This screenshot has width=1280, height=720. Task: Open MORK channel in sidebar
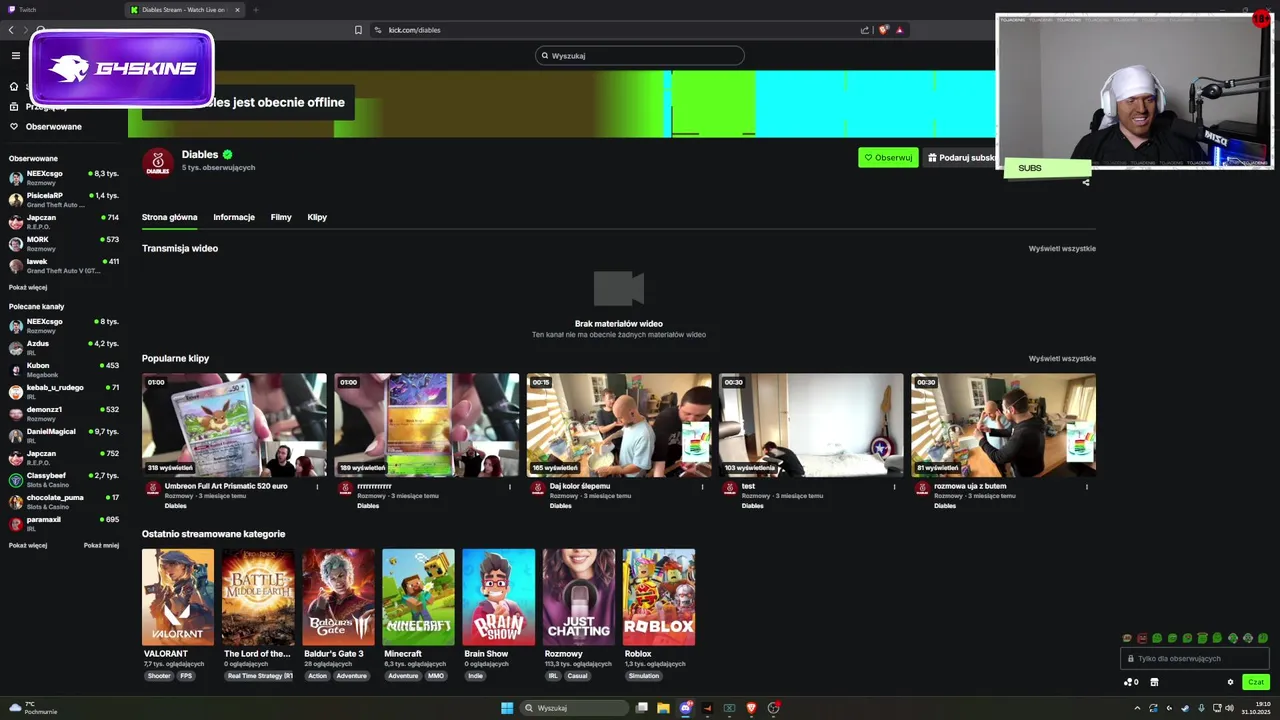click(x=63, y=244)
